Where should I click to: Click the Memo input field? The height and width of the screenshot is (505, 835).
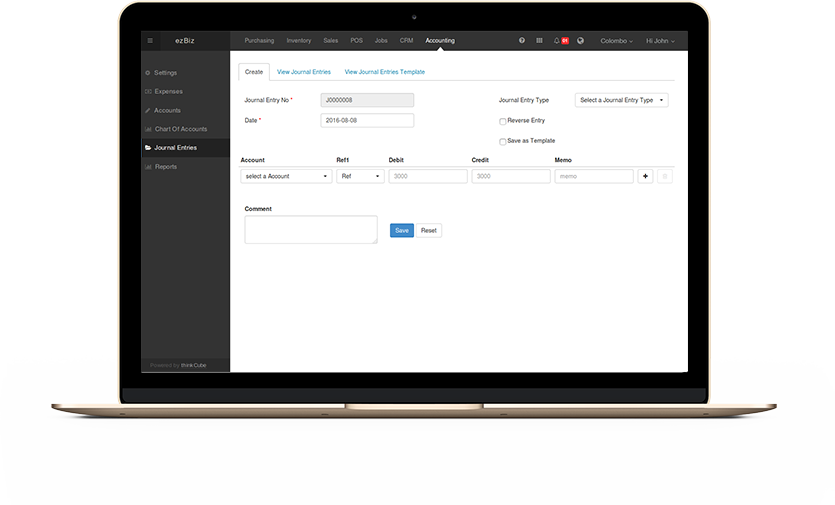(x=594, y=176)
